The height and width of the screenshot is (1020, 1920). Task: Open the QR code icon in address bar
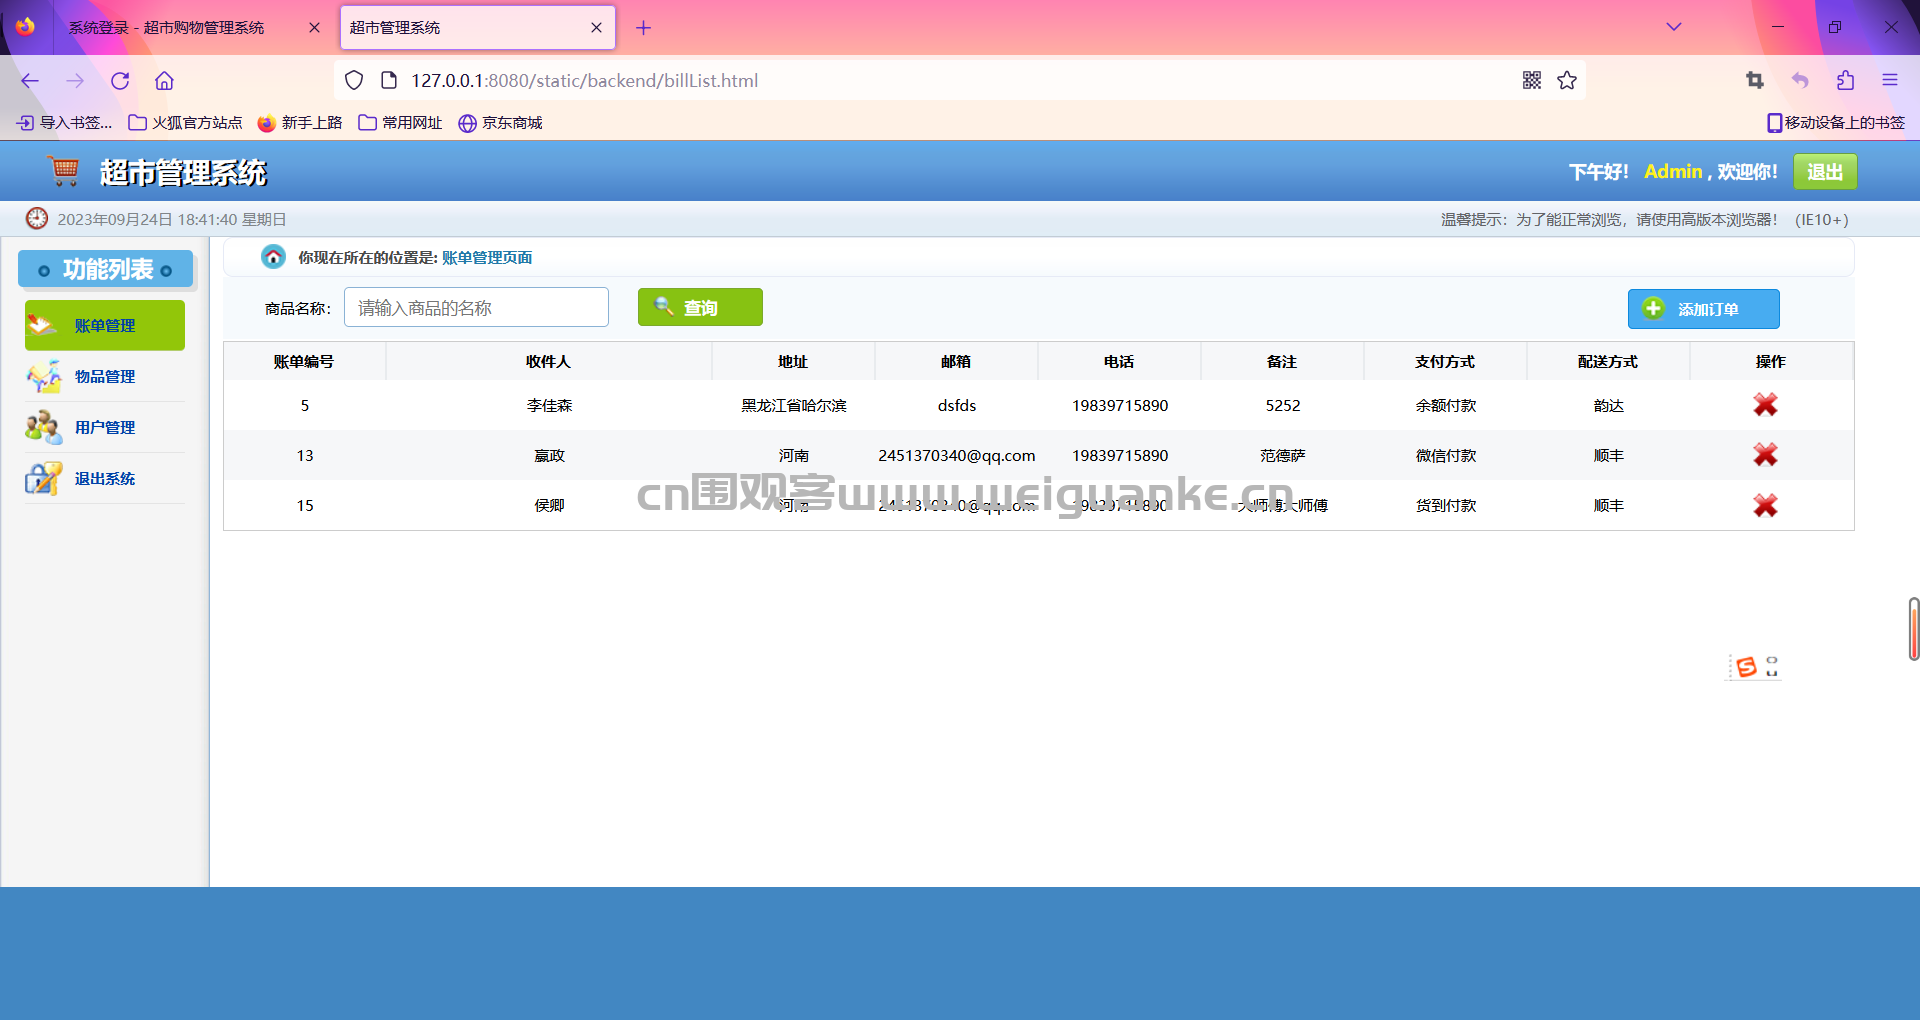pyautogui.click(x=1532, y=80)
